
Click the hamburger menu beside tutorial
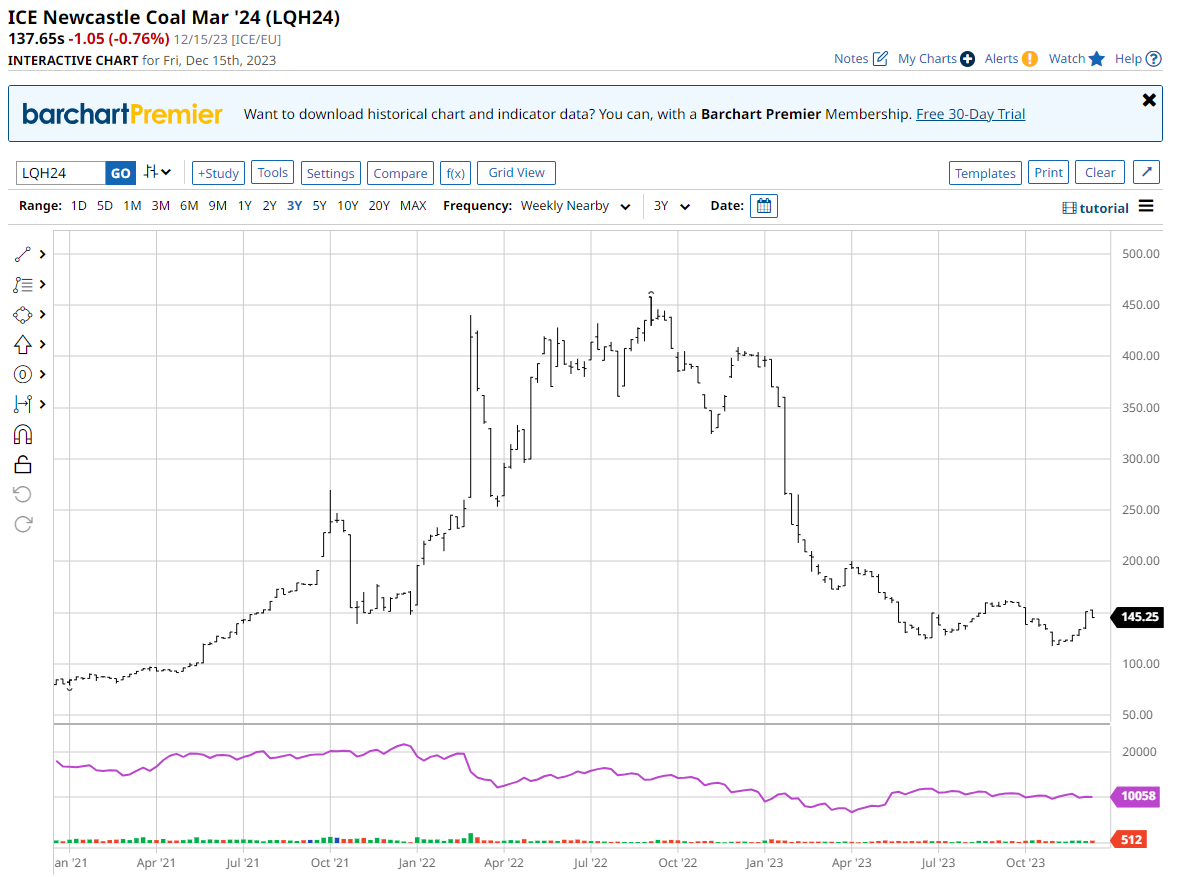(x=1146, y=207)
